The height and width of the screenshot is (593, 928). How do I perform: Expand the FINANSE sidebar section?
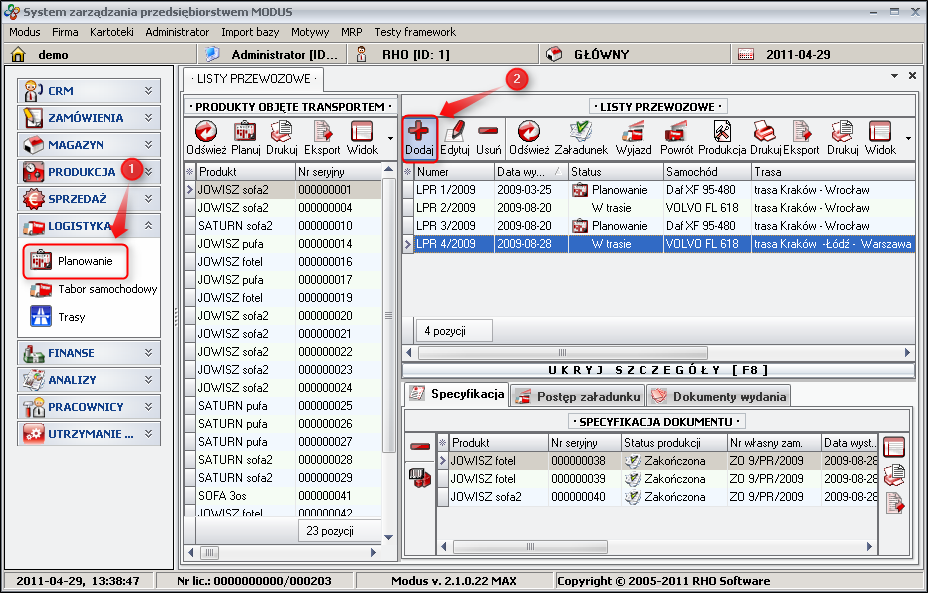pyautogui.click(x=148, y=353)
